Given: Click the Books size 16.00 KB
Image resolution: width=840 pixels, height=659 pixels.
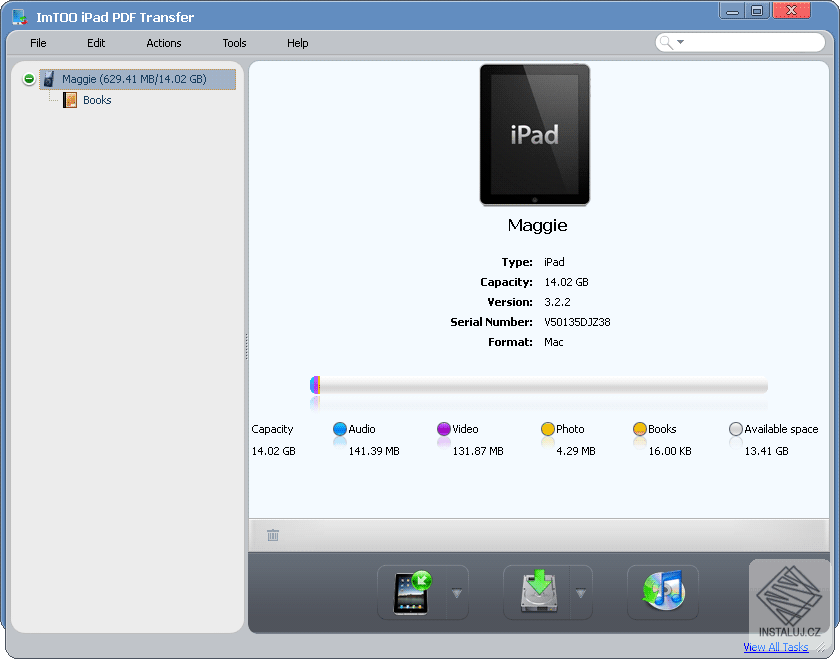Looking at the screenshot, I should pos(670,451).
